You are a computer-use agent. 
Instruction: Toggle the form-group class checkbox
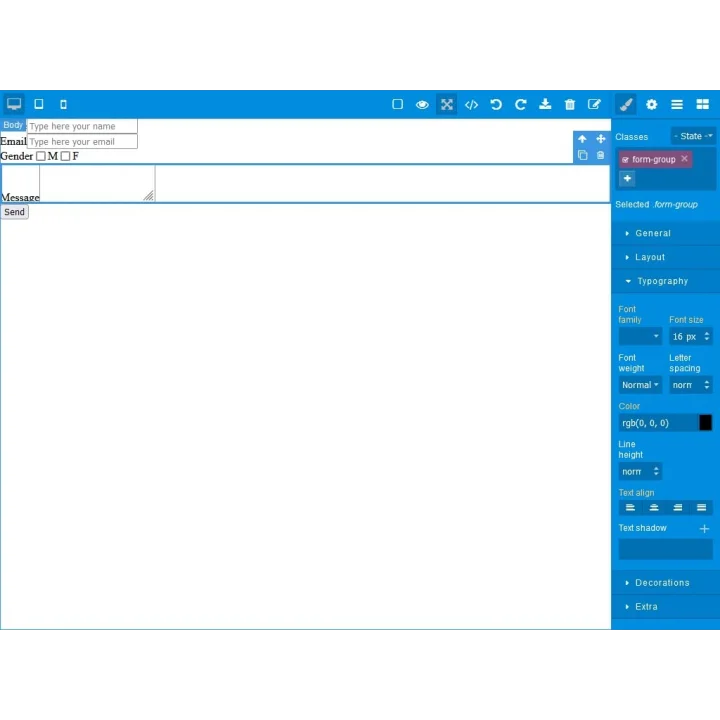click(625, 160)
